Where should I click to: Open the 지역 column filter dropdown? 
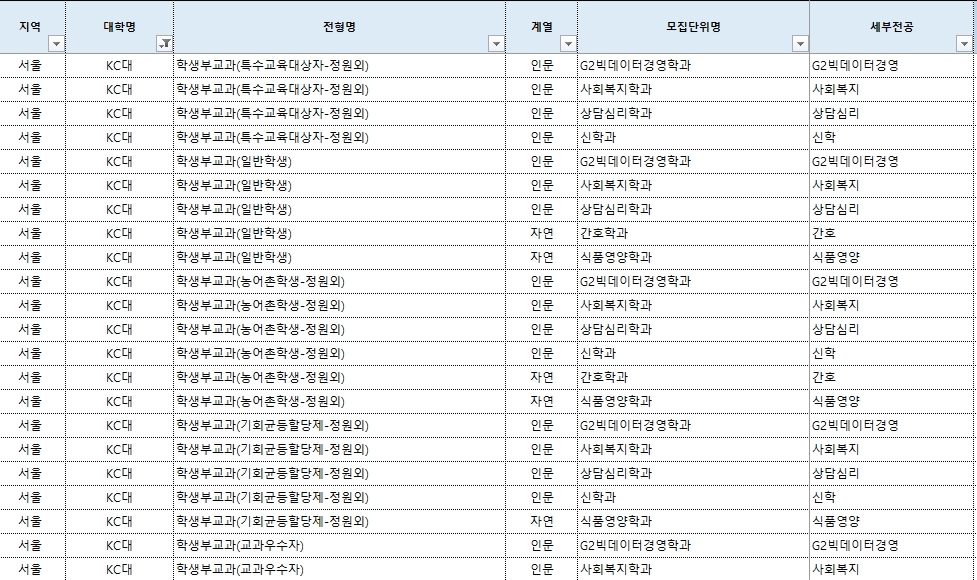coord(56,44)
